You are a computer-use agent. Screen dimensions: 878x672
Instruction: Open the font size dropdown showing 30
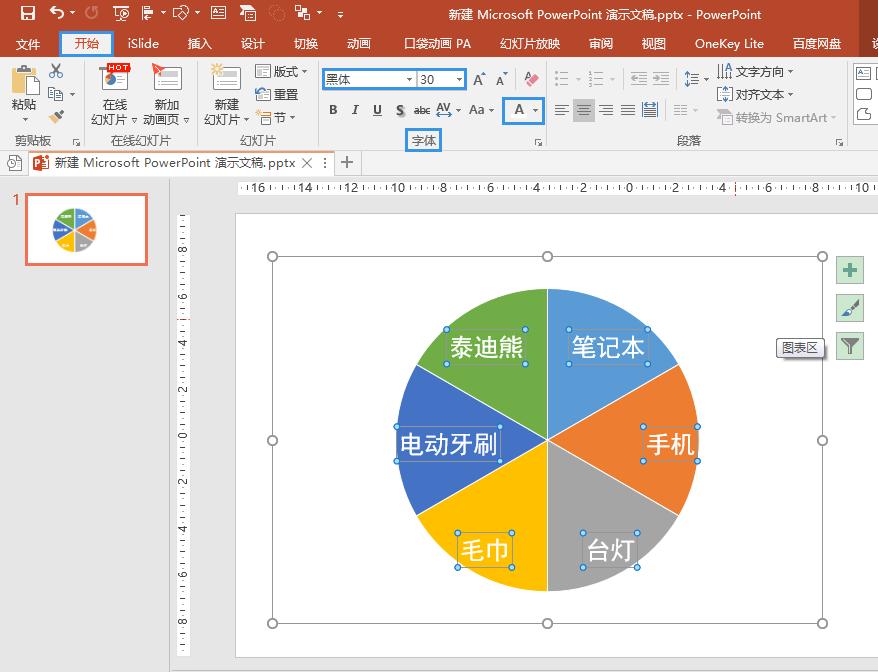coord(459,79)
